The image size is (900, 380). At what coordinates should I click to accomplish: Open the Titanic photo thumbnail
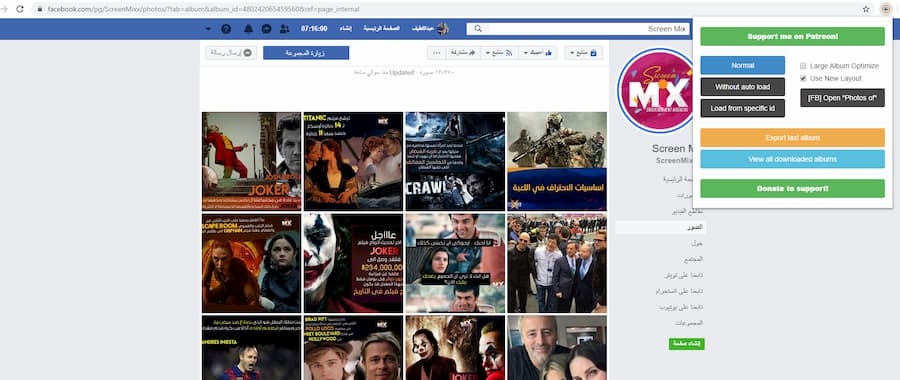353,161
